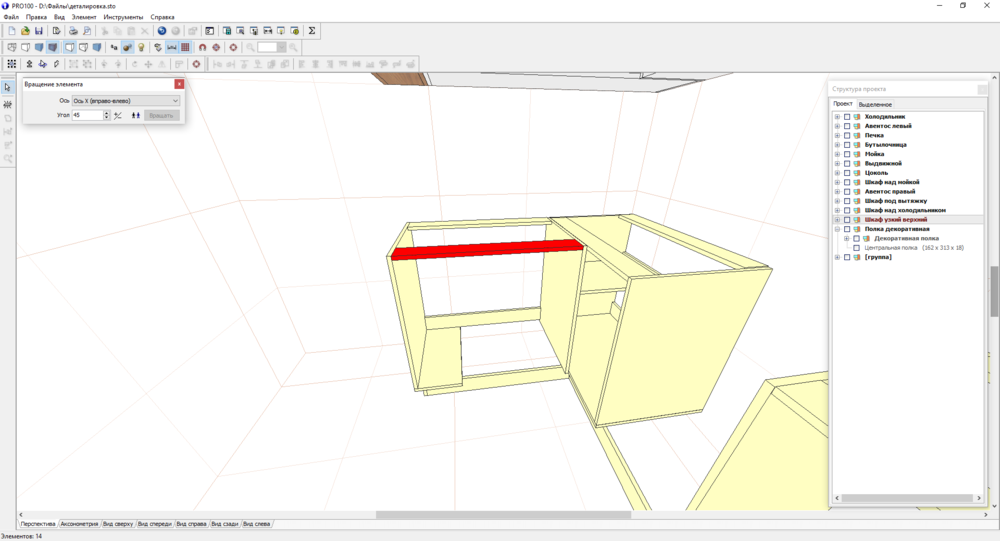
Task: Click the pencil edit tool icon
Action: [x=56, y=64]
